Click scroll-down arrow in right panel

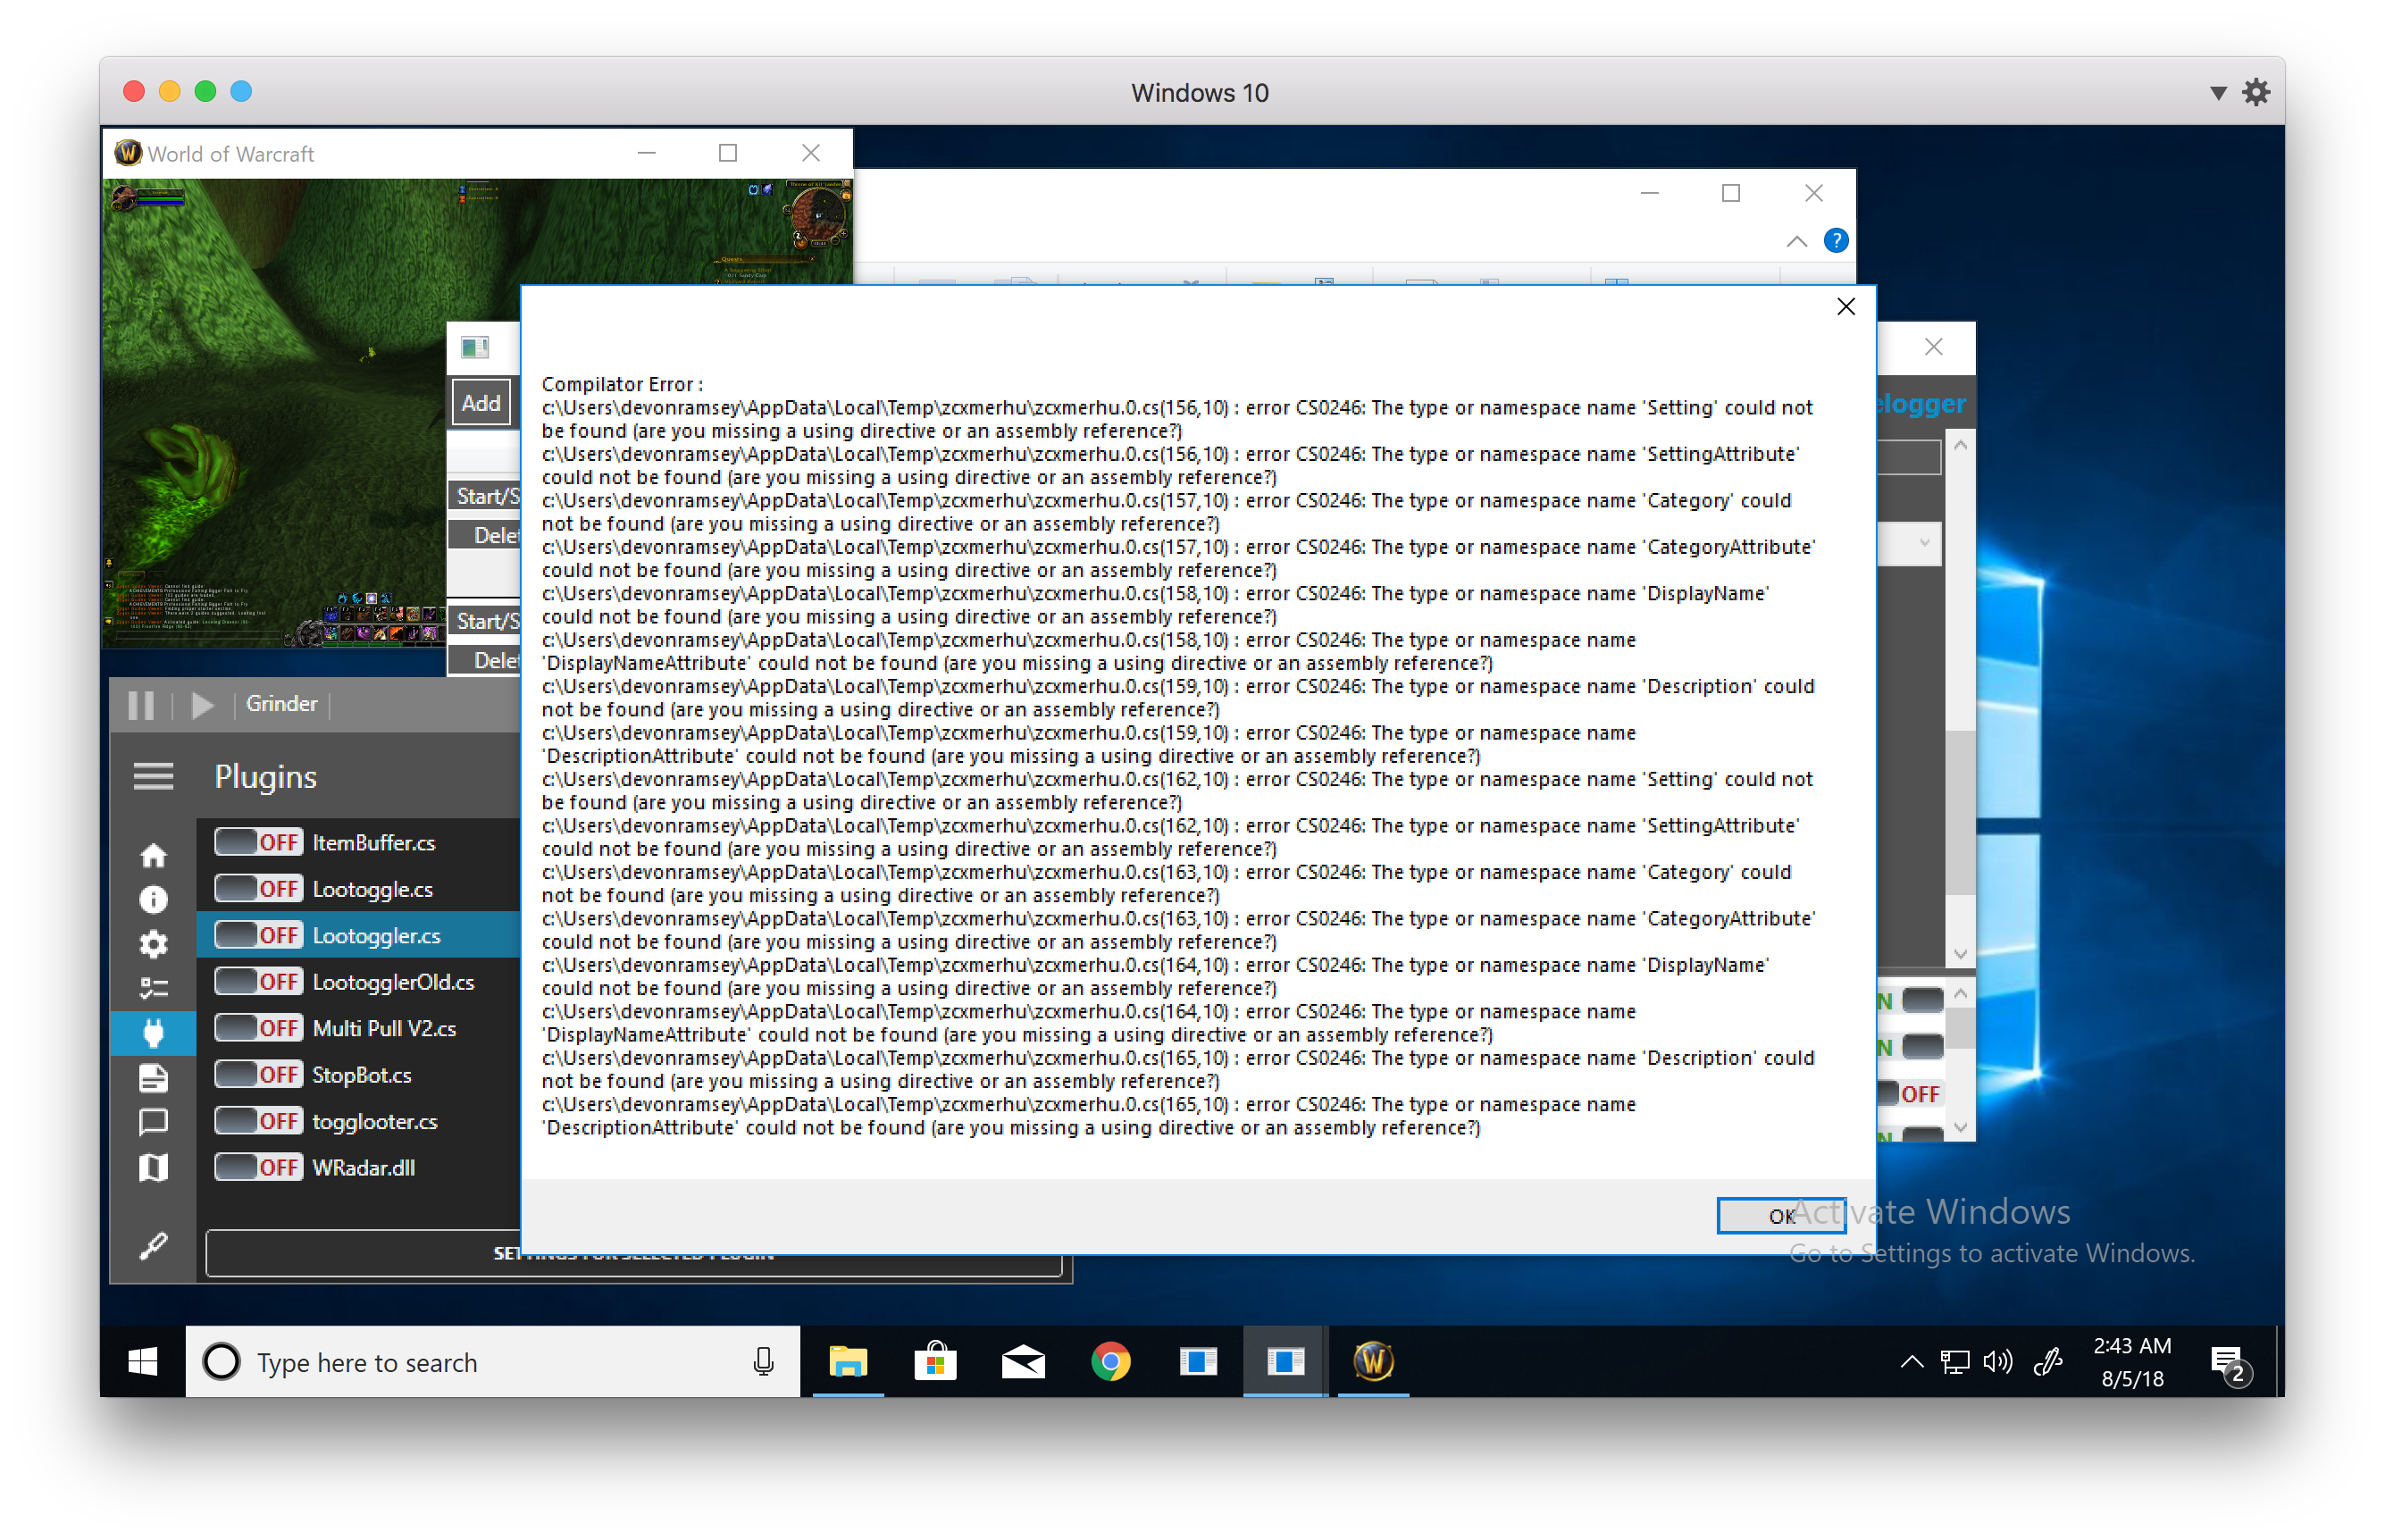click(x=1960, y=955)
